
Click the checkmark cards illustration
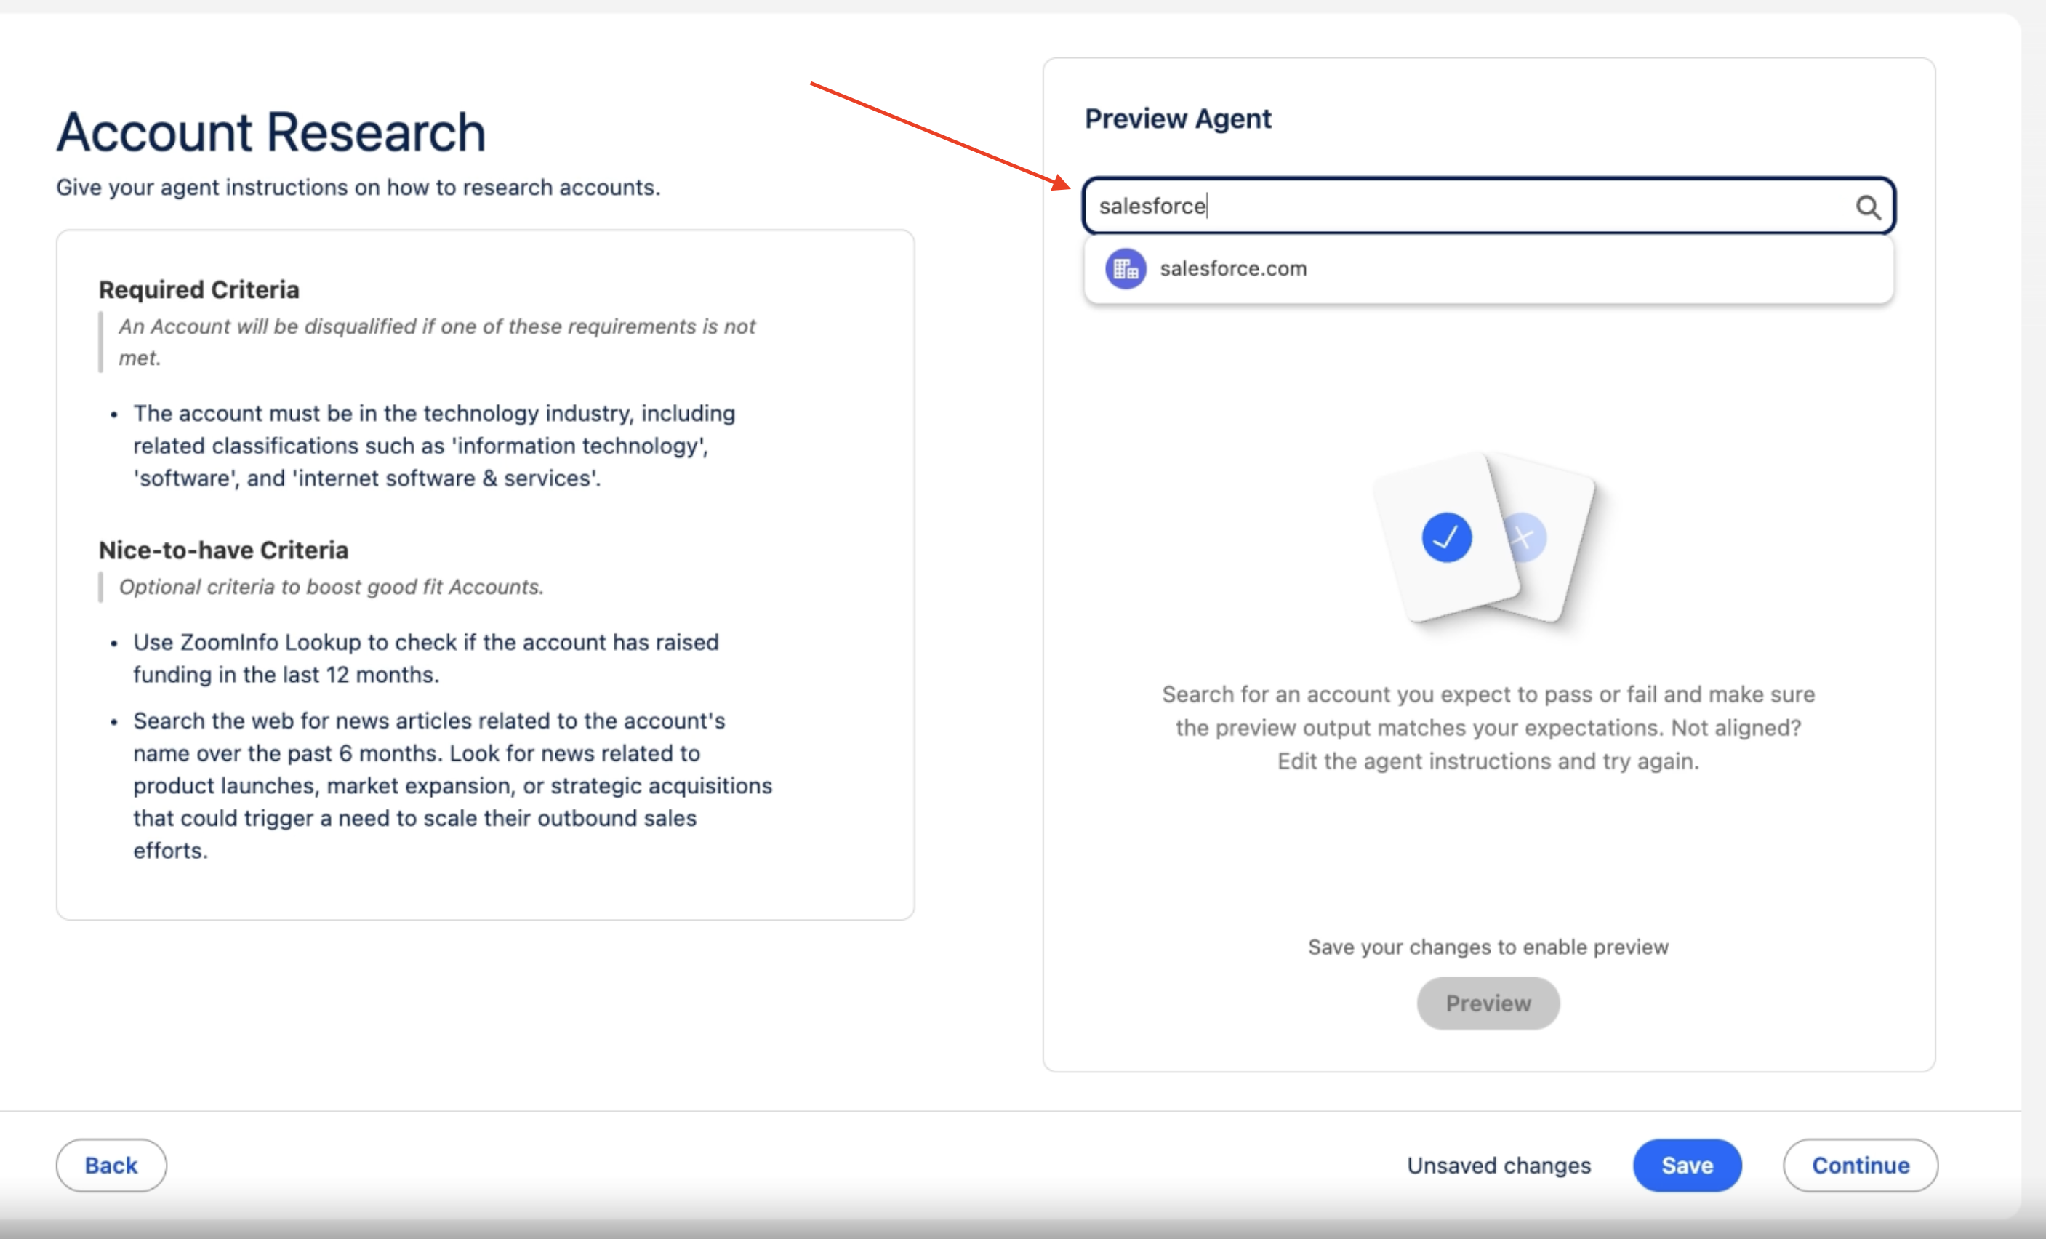click(x=1486, y=539)
